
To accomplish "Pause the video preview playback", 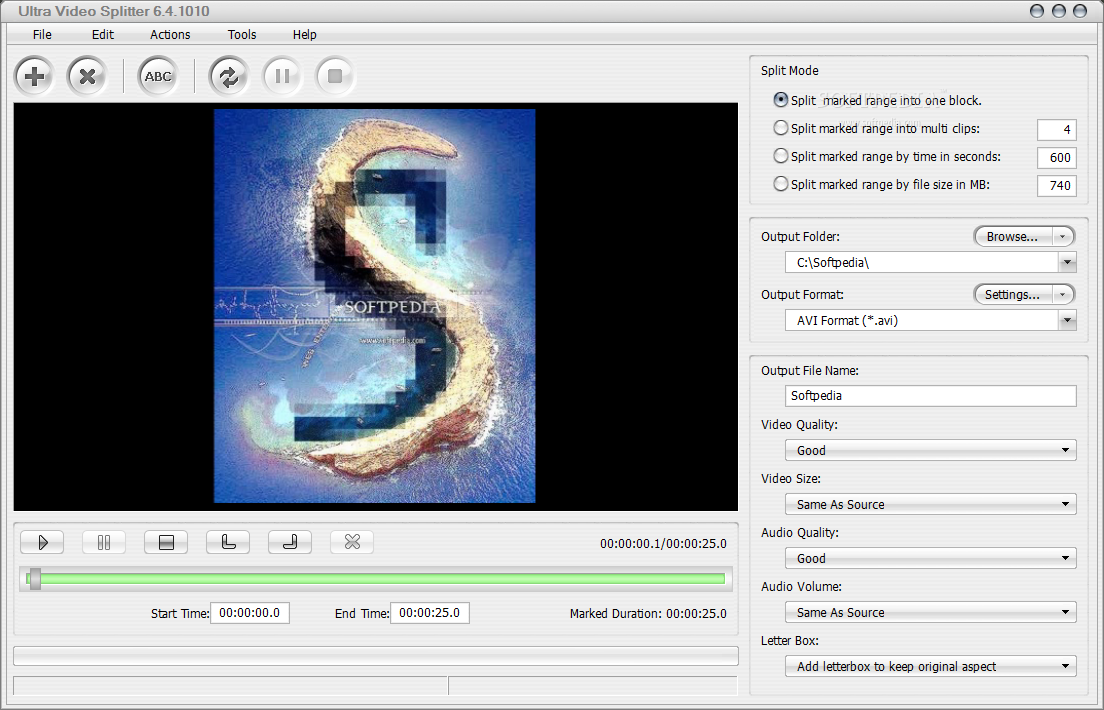I will pos(104,542).
